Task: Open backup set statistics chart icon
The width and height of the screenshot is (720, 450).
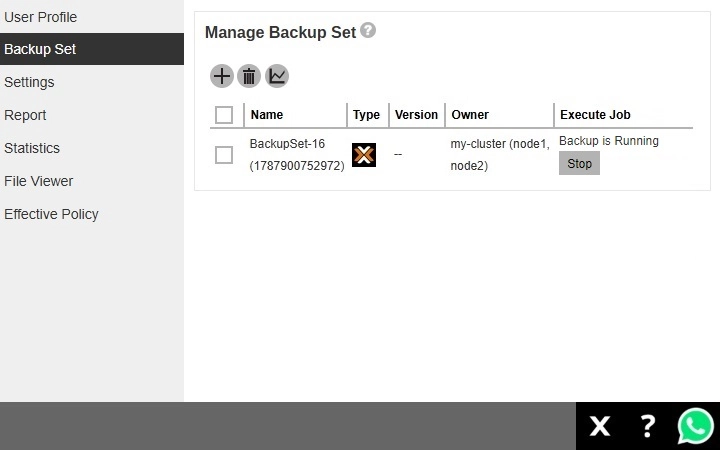Action: coord(277,76)
